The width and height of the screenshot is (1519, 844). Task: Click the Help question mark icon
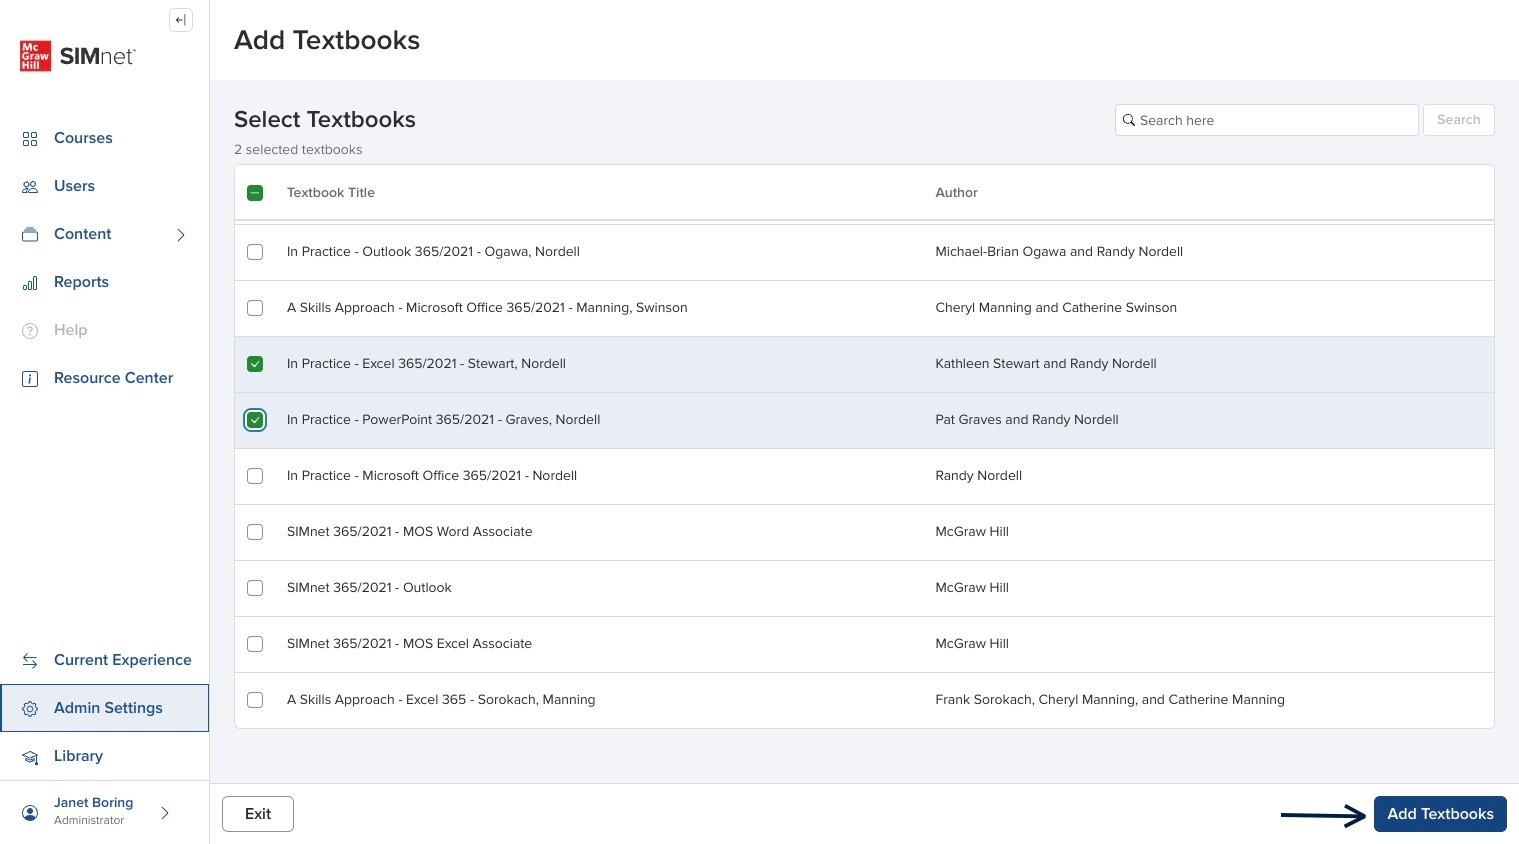pos(30,331)
